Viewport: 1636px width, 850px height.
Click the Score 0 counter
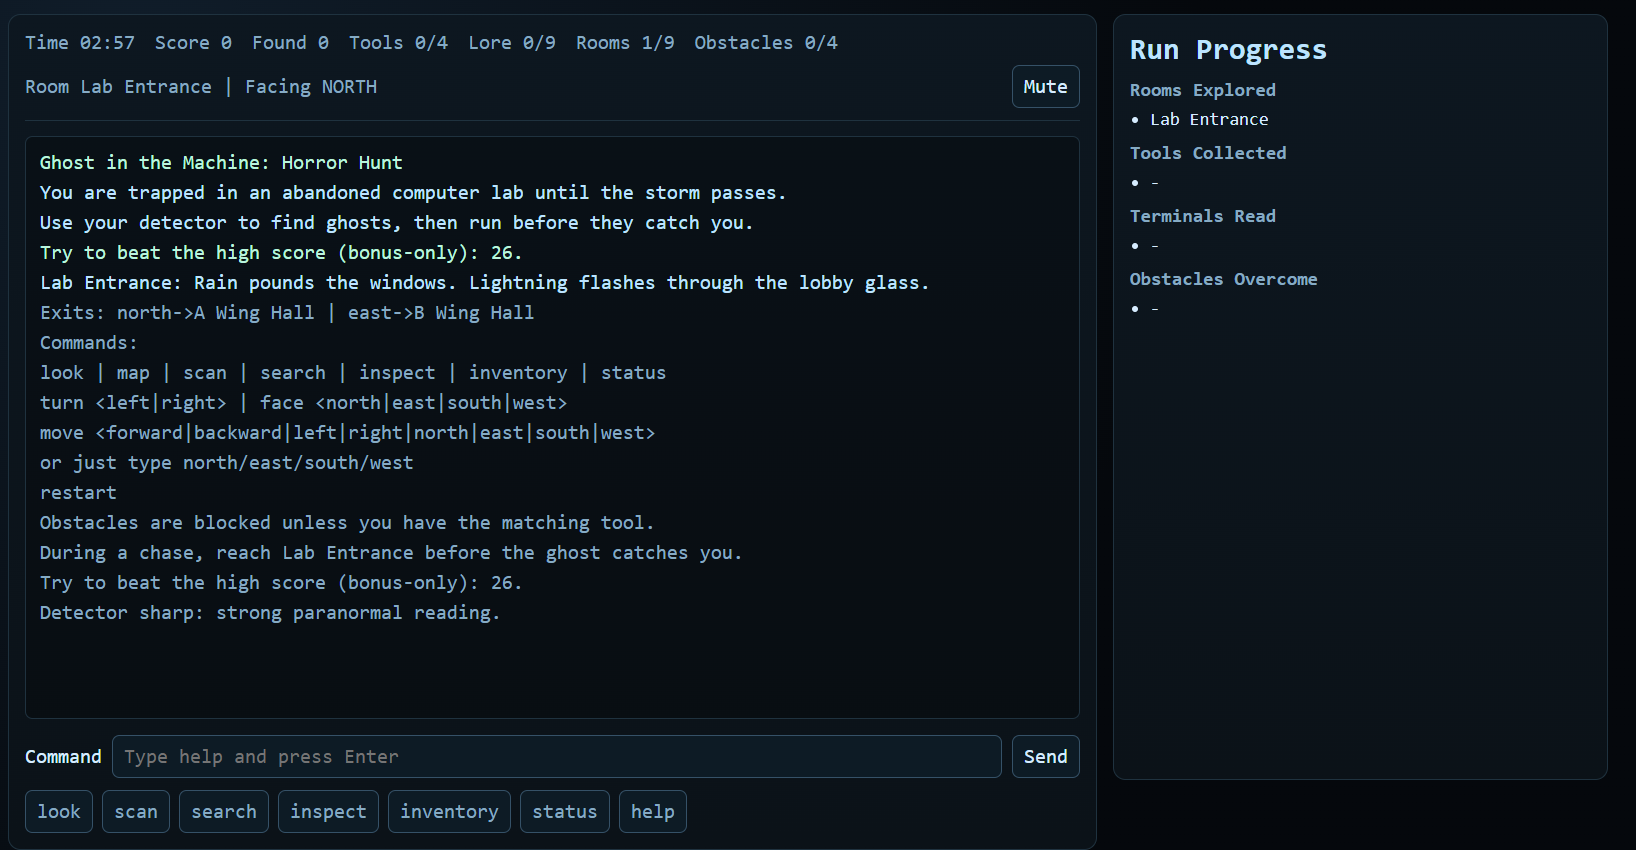click(193, 43)
